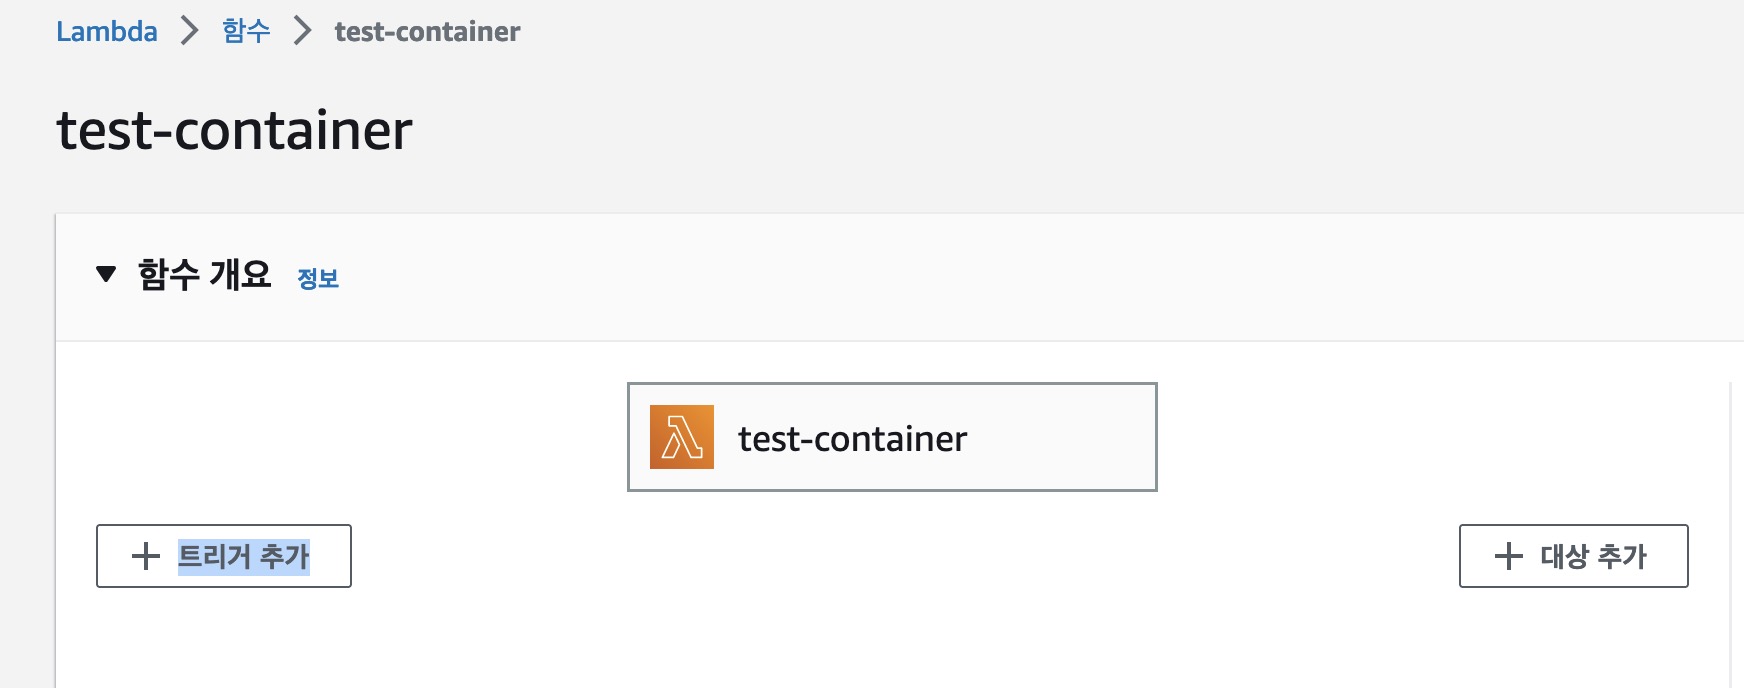Click the test-container breadcrumb text
This screenshot has height=688, width=1744.
pyautogui.click(x=427, y=31)
